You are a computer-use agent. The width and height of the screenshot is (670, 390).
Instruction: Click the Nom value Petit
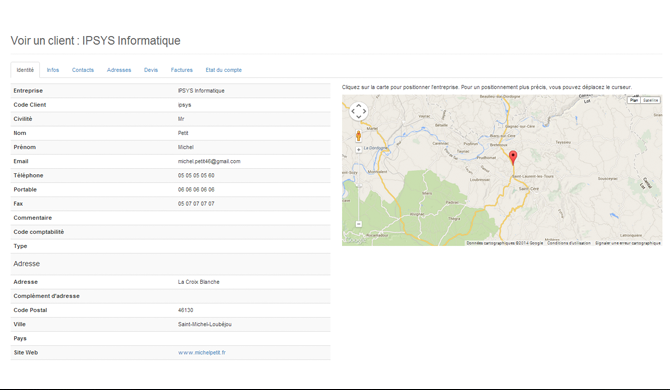click(183, 133)
